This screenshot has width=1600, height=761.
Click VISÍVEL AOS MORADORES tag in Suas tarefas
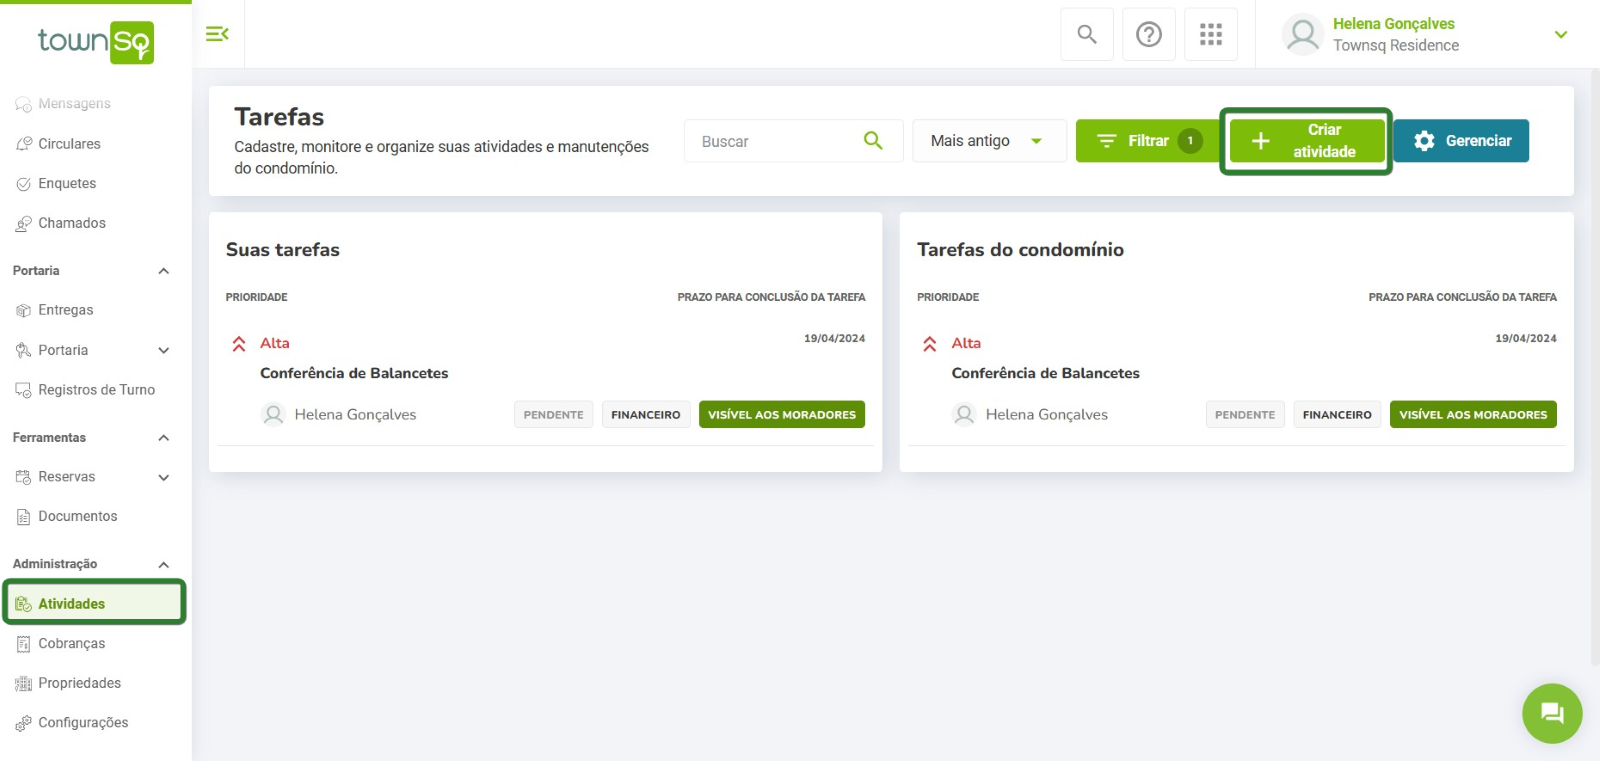782,415
